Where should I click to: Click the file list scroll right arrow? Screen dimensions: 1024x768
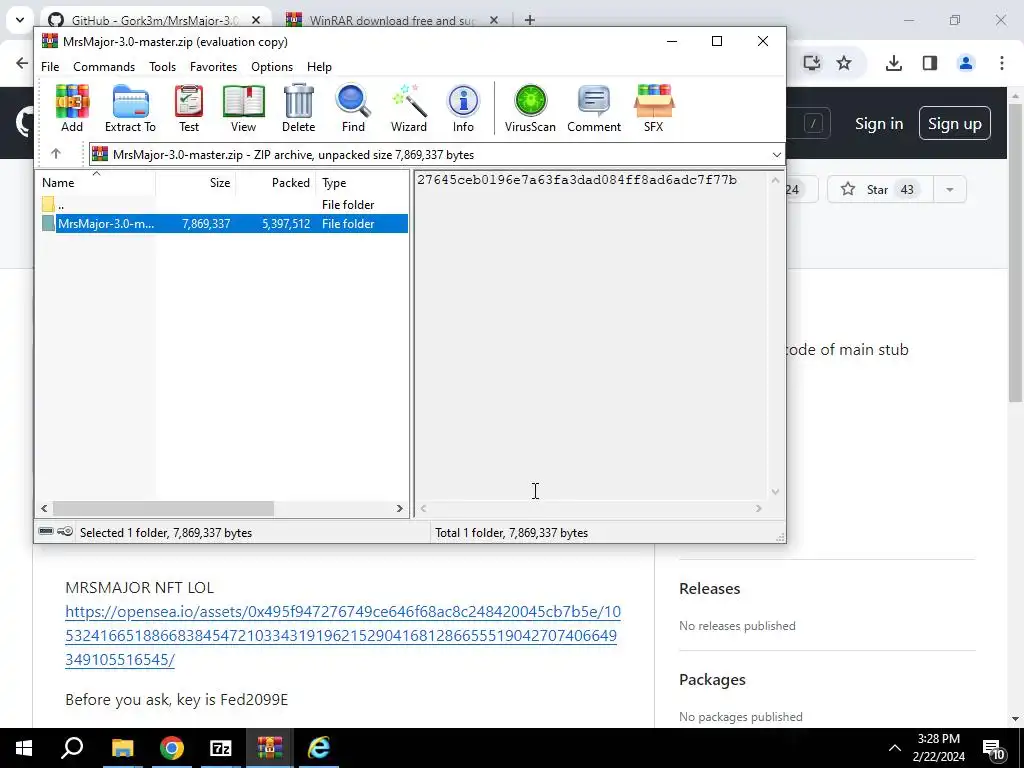pos(400,508)
